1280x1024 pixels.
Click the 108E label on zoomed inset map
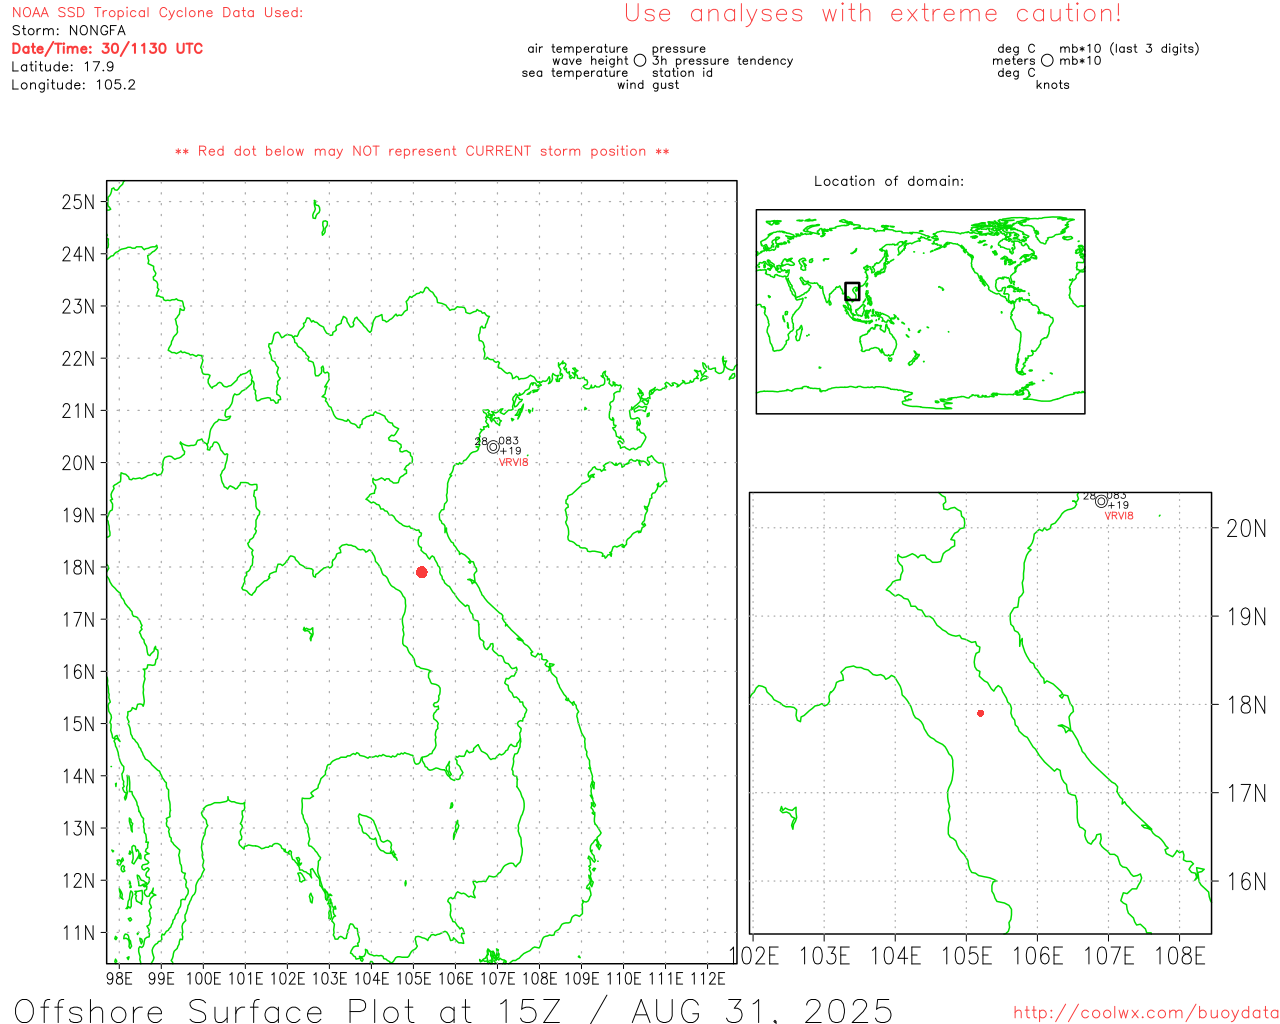point(1180,956)
